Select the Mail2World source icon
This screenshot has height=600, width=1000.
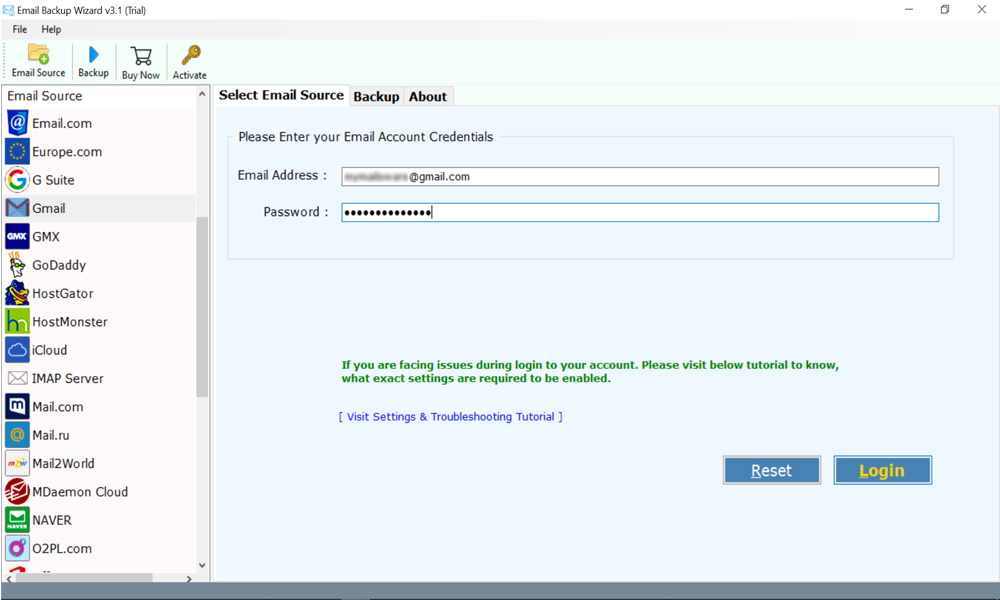pos(17,464)
